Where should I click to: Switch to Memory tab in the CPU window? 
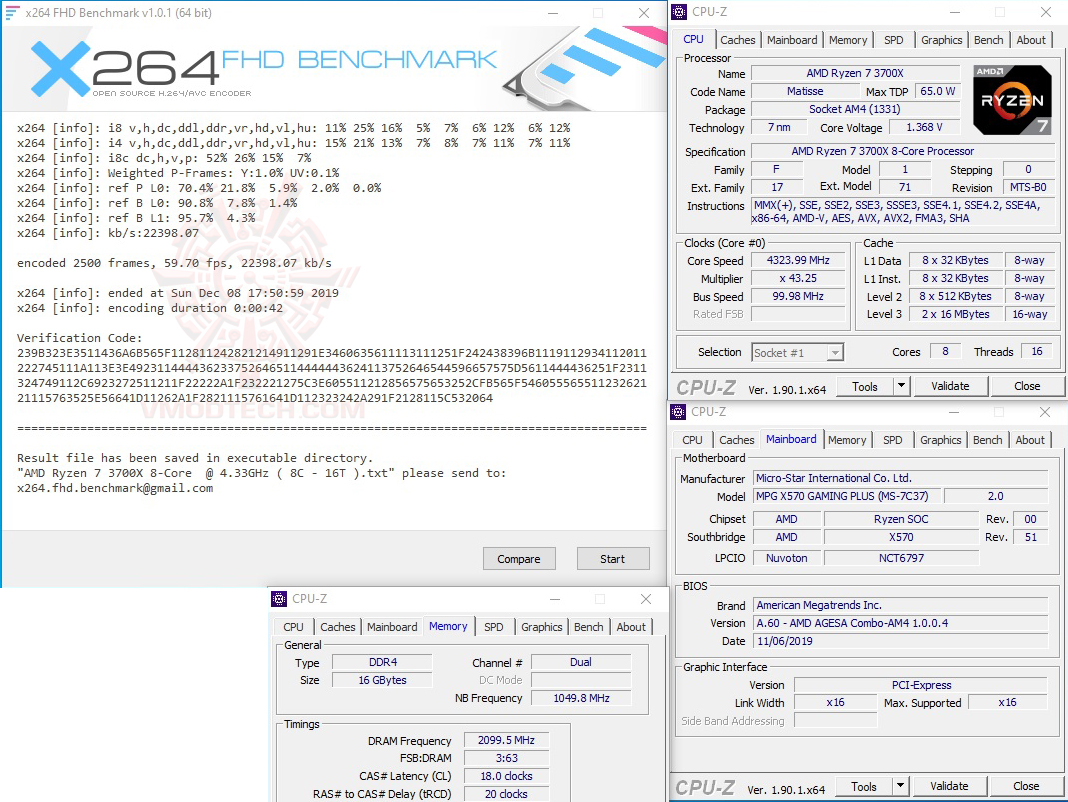[847, 40]
